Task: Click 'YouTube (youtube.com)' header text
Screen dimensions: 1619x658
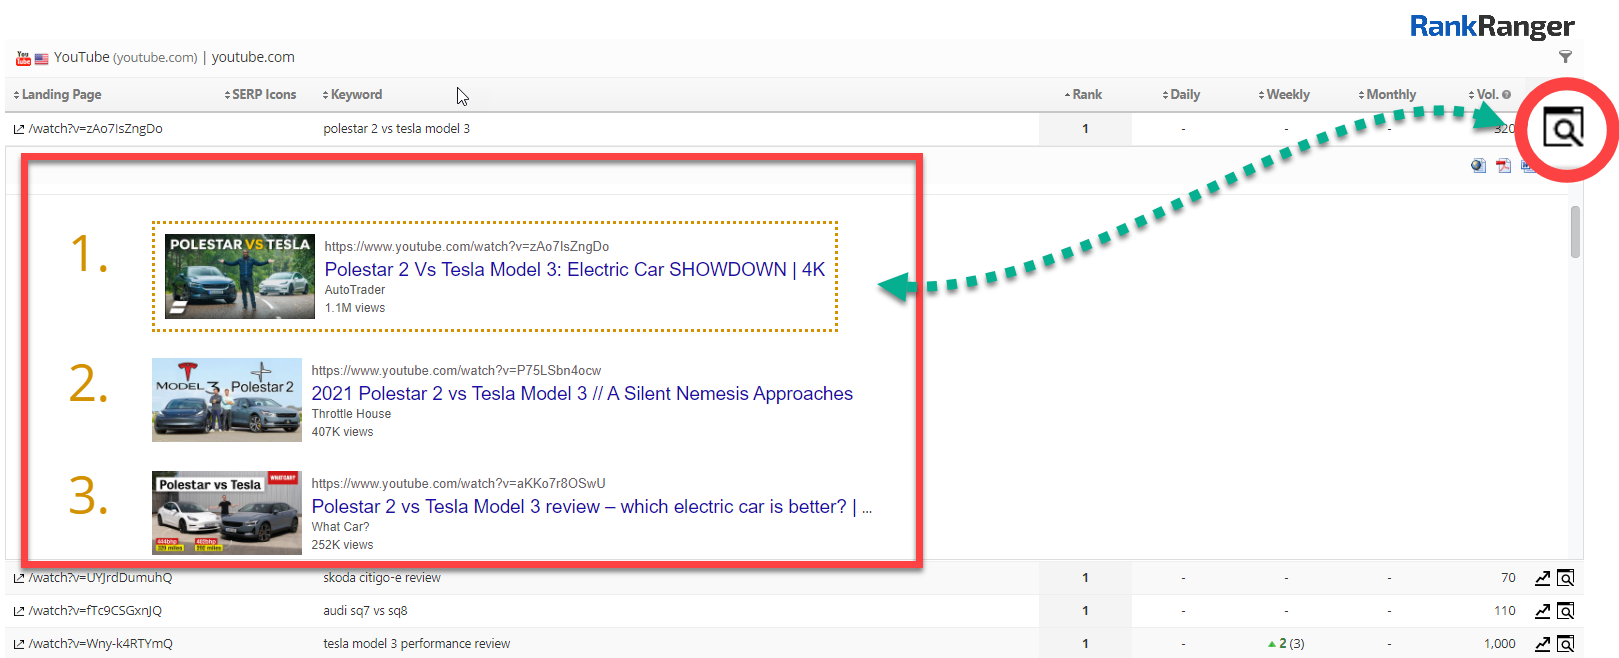Action: pos(126,57)
